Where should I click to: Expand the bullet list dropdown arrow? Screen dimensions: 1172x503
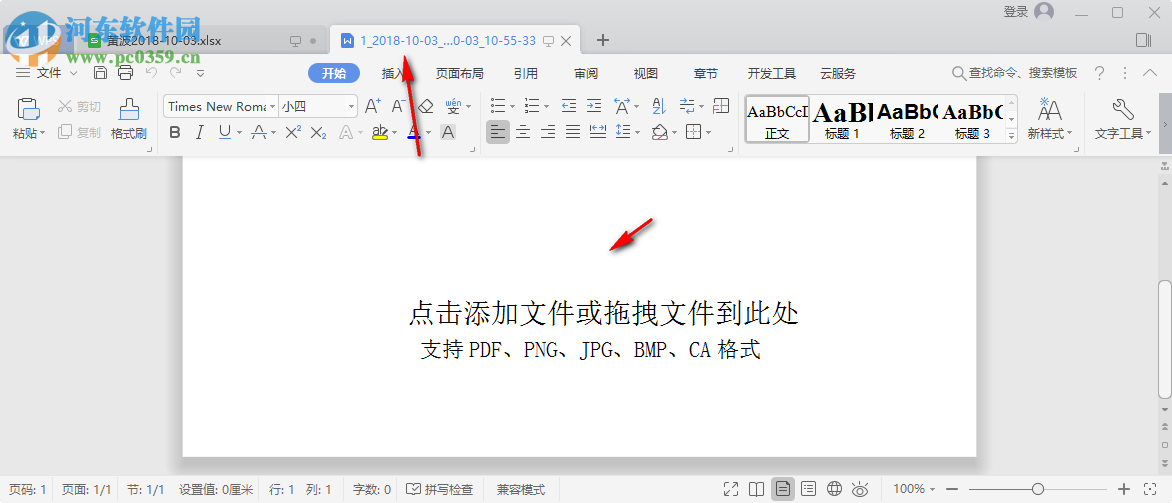coord(513,106)
